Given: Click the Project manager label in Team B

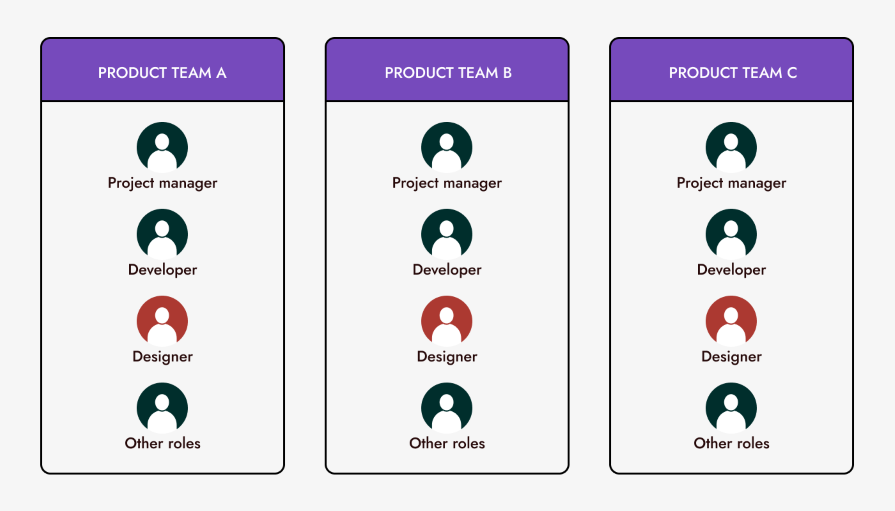Looking at the screenshot, I should click(447, 183).
